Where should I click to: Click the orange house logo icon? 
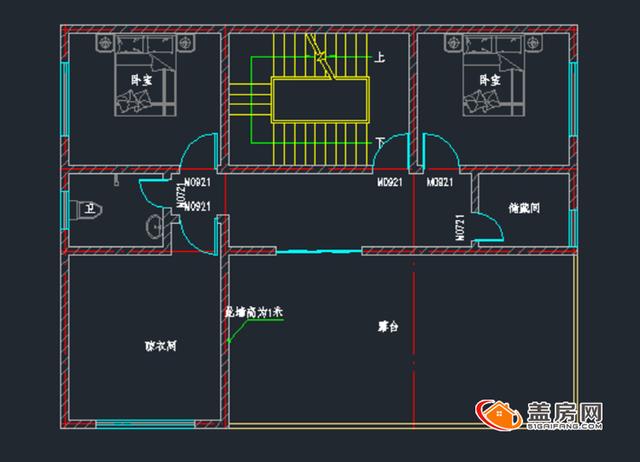point(495,413)
